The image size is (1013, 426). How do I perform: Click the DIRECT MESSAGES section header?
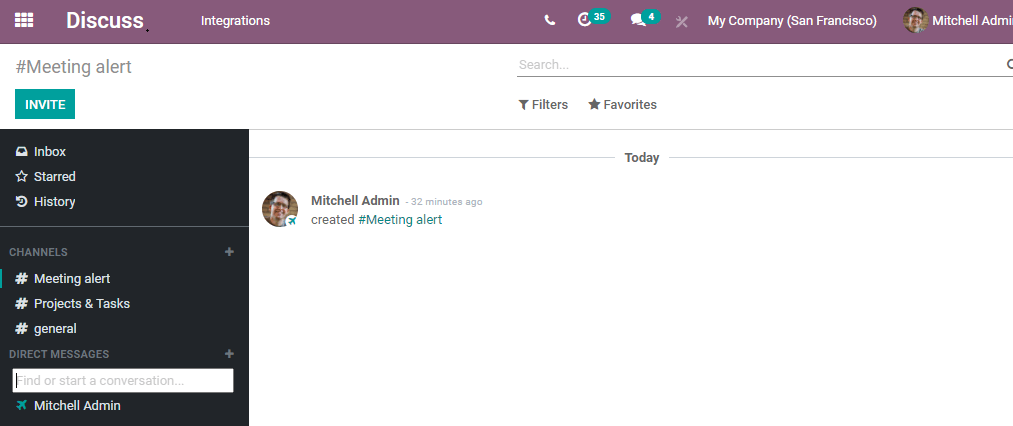point(59,354)
